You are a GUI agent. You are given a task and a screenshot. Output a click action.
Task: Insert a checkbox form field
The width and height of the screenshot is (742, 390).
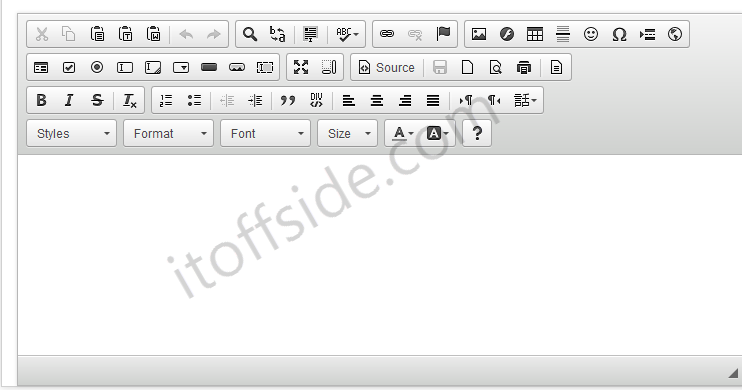(69, 68)
